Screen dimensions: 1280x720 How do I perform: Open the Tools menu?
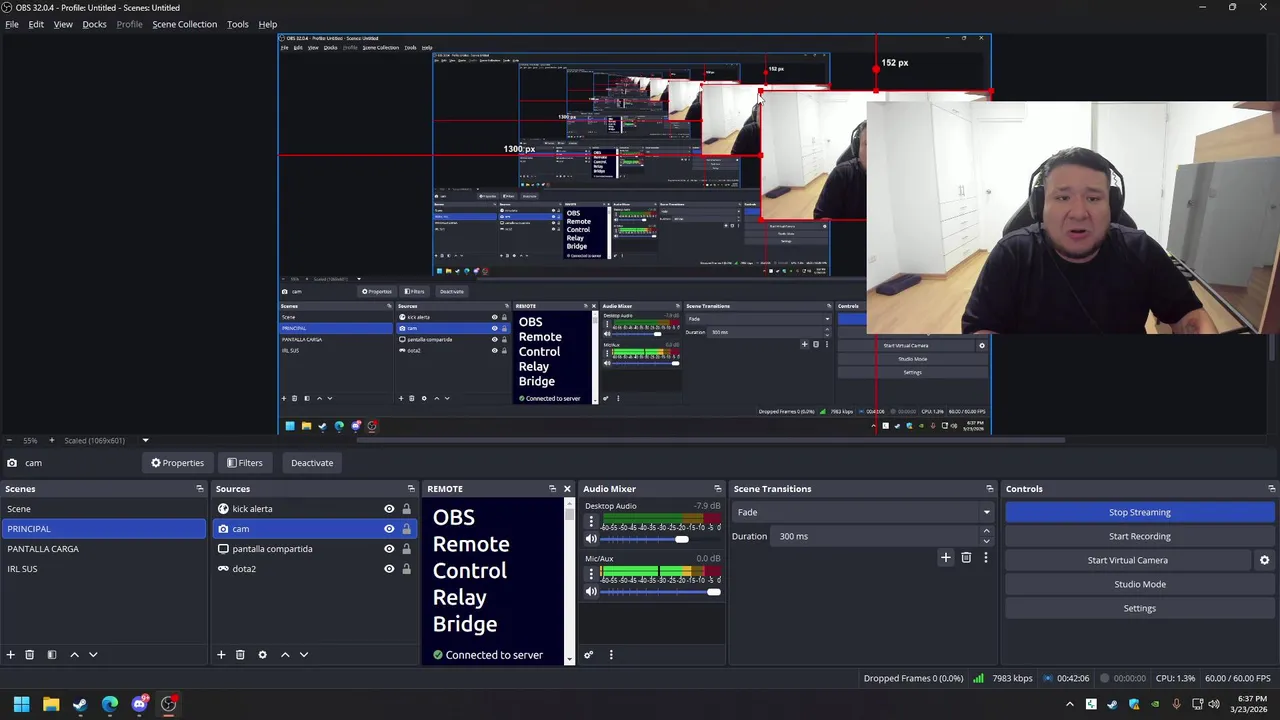(x=237, y=24)
